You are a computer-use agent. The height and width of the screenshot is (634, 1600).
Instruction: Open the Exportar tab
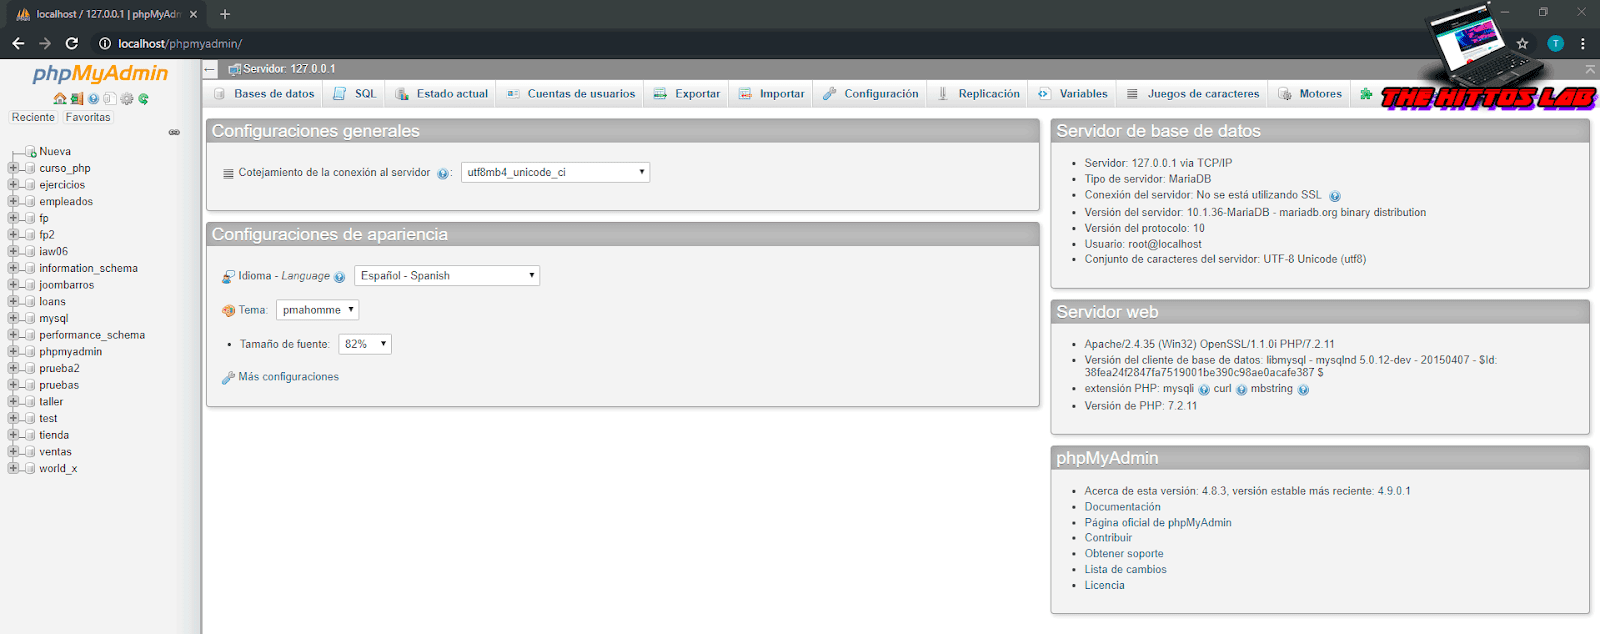(x=687, y=94)
